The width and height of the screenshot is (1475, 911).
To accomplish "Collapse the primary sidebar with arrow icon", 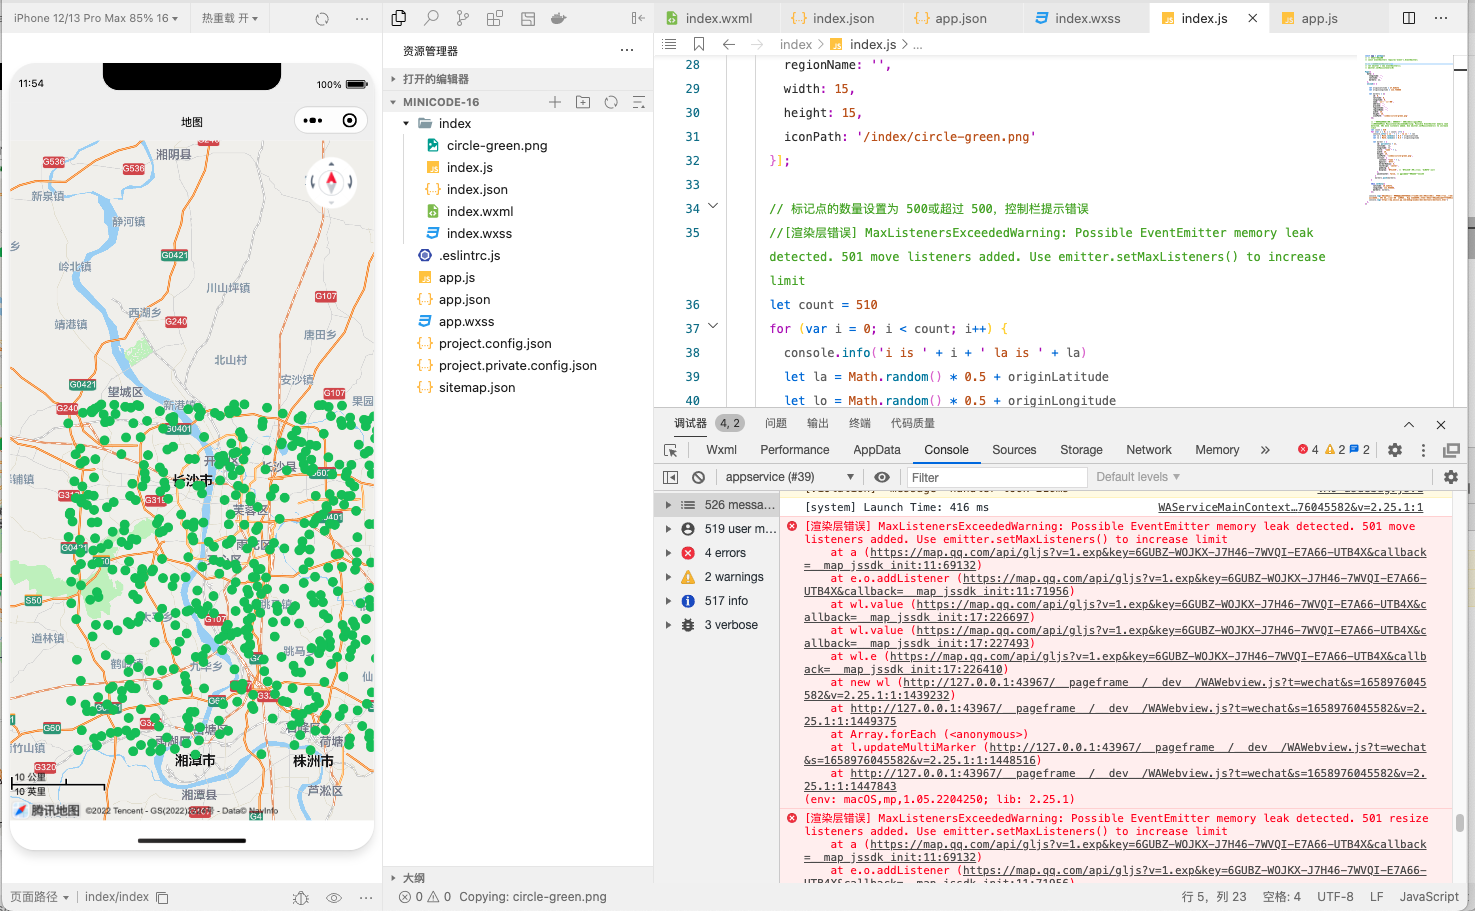I will [x=638, y=18].
